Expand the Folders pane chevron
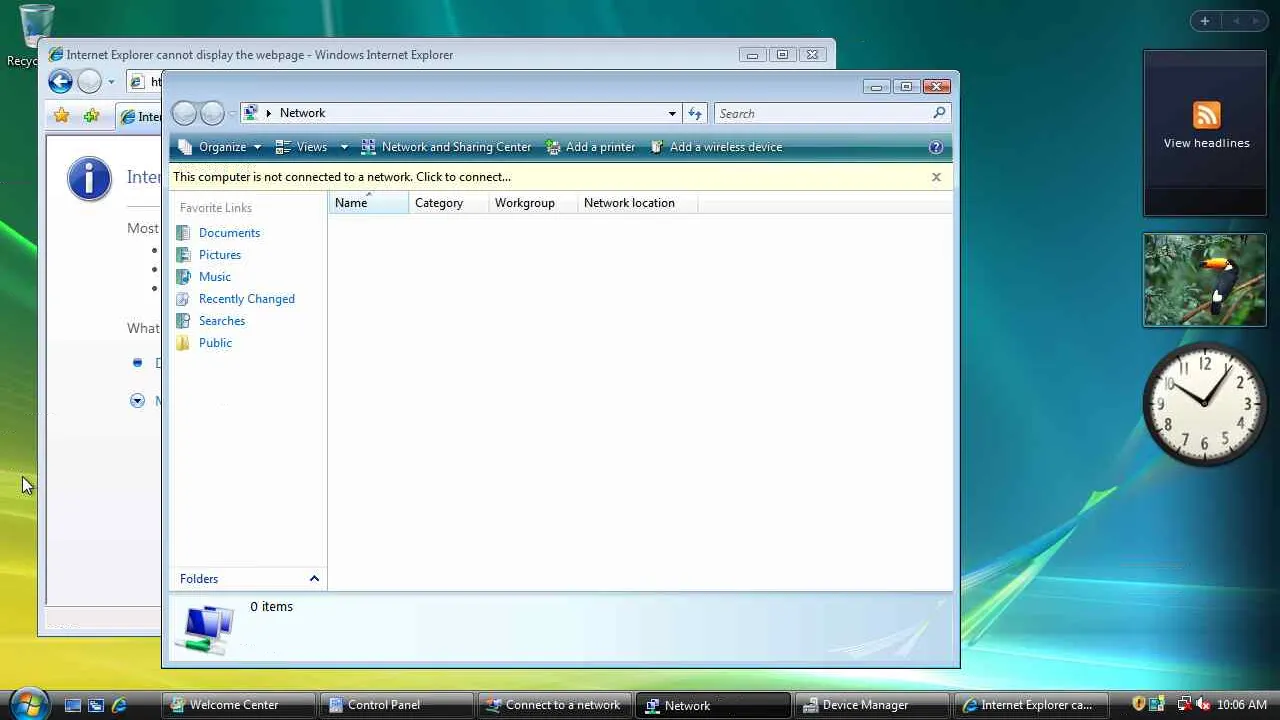Image resolution: width=1280 pixels, height=720 pixels. (314, 579)
